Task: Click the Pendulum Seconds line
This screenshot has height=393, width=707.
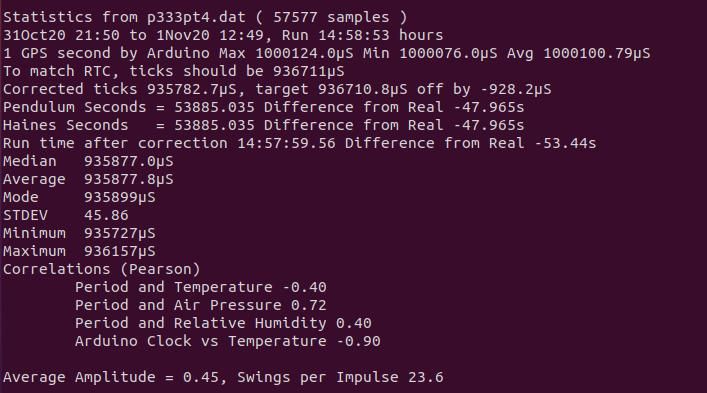Action: click(x=264, y=107)
